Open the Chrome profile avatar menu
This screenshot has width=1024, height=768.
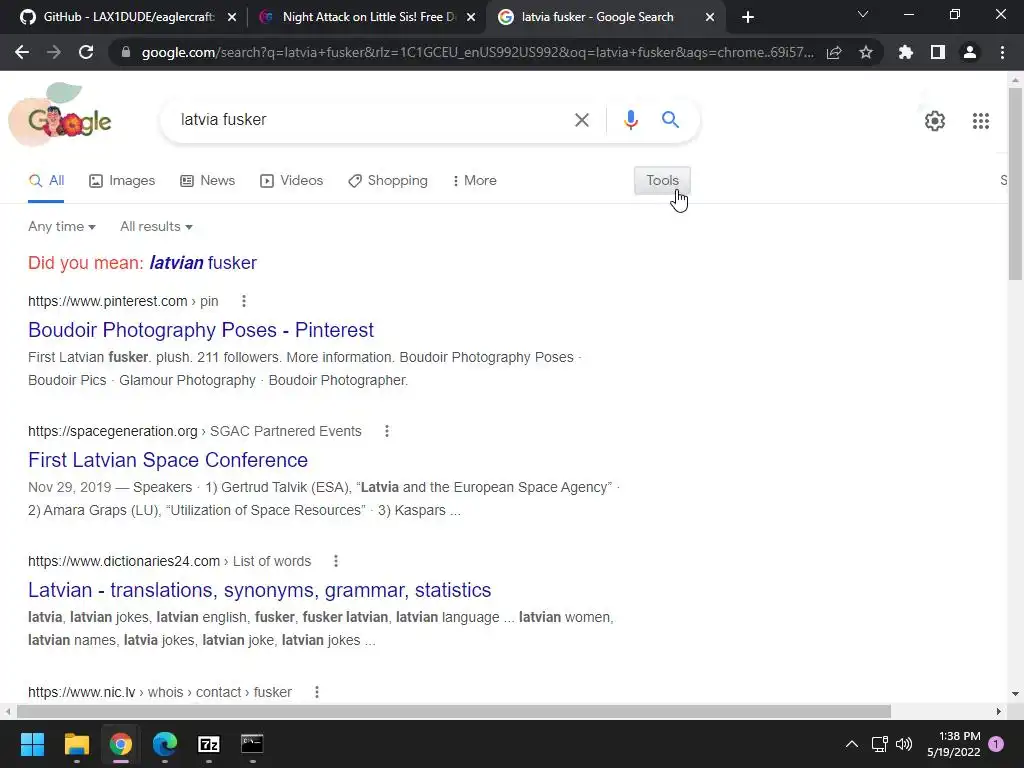click(x=970, y=52)
